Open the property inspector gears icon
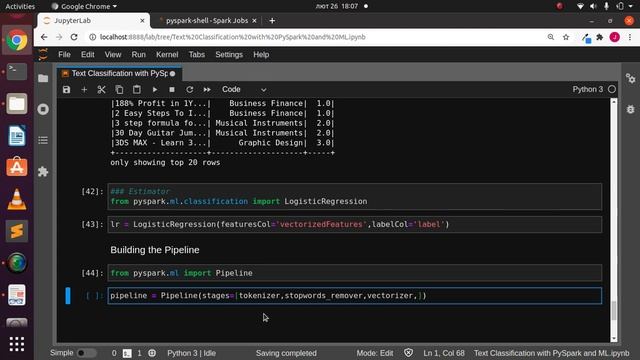This screenshot has height=360, width=640. pyautogui.click(x=631, y=78)
